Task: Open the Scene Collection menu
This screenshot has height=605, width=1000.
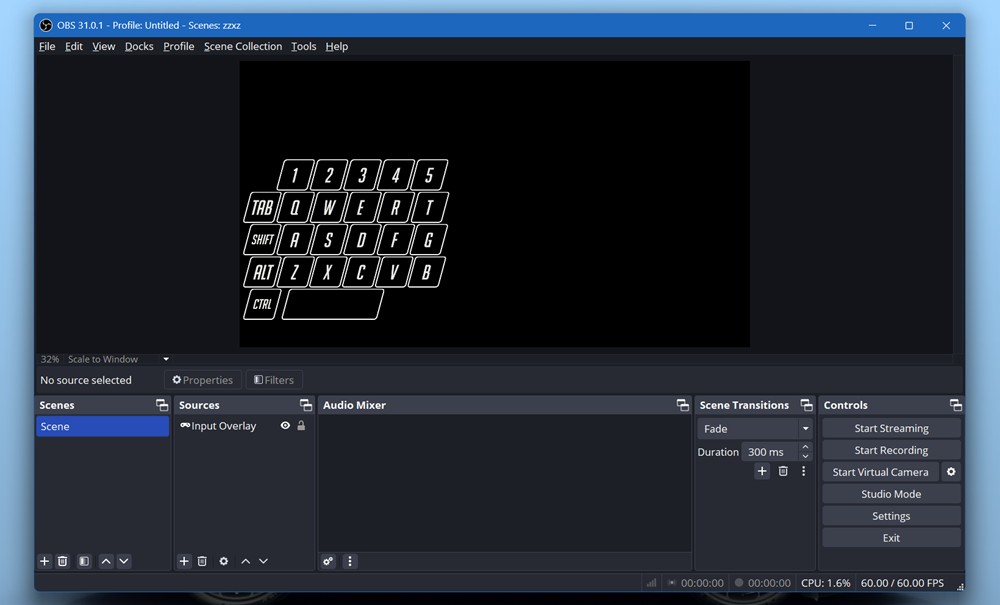Action: [243, 46]
